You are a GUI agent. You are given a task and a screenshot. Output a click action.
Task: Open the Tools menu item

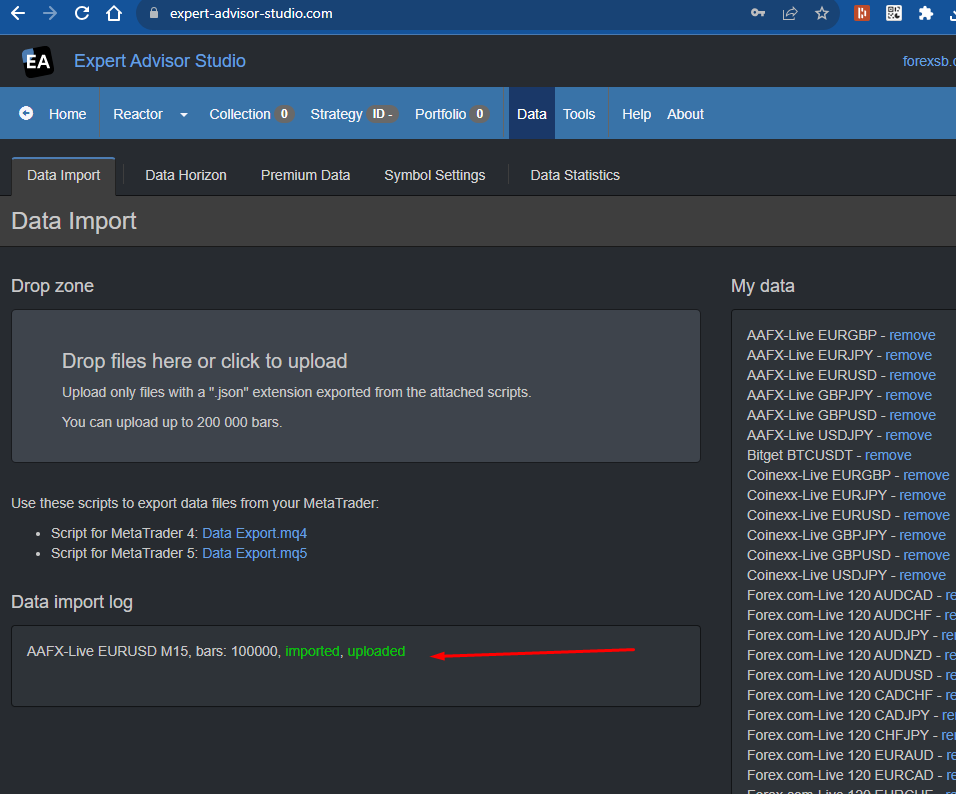click(x=579, y=114)
